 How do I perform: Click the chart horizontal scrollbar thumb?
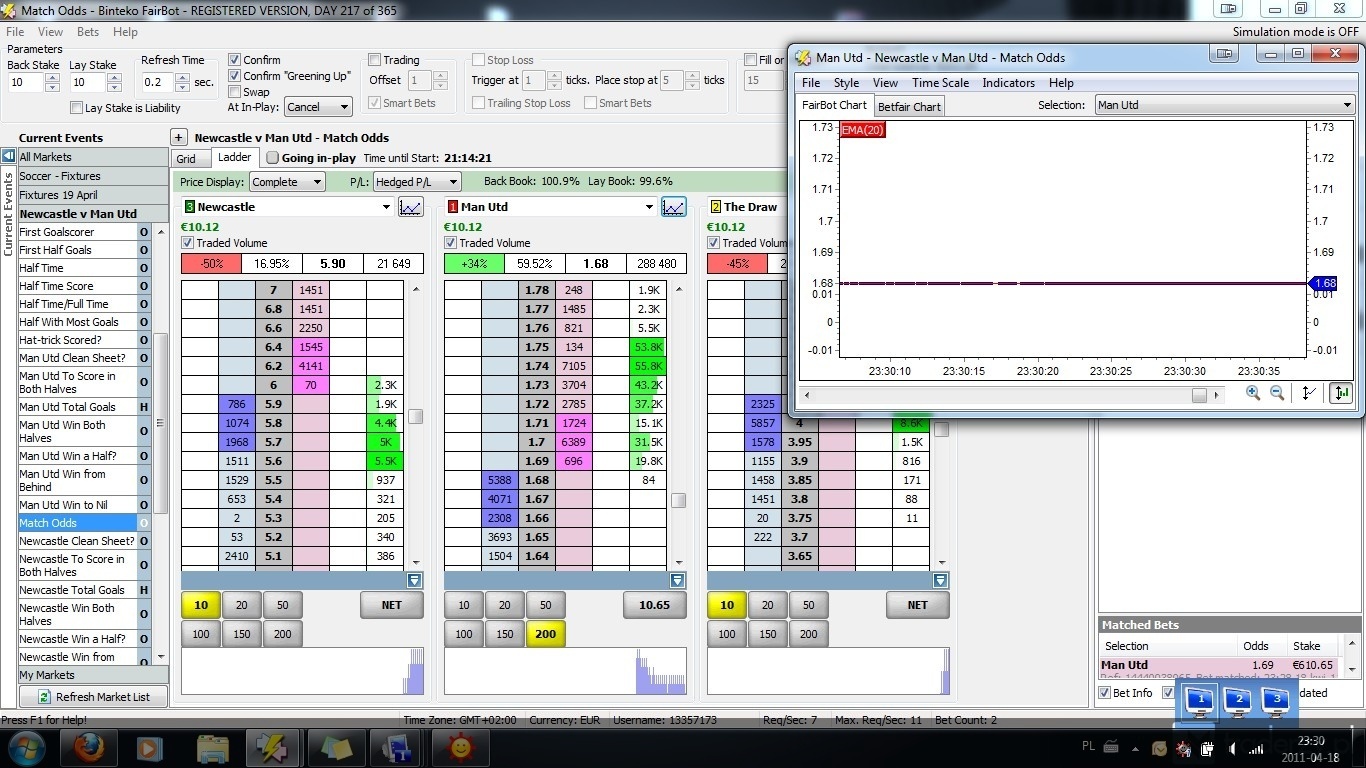tap(1199, 395)
